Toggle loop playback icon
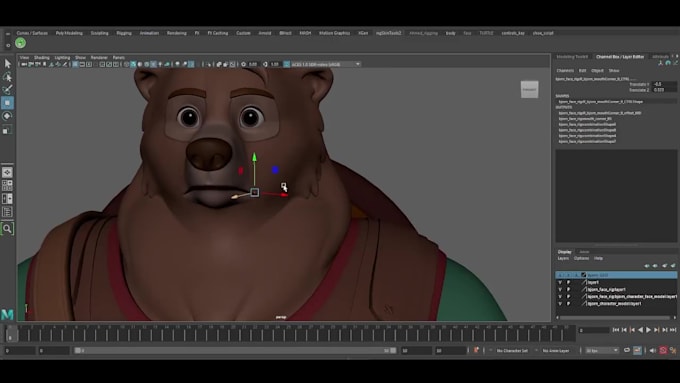The image size is (680, 383). click(x=627, y=350)
